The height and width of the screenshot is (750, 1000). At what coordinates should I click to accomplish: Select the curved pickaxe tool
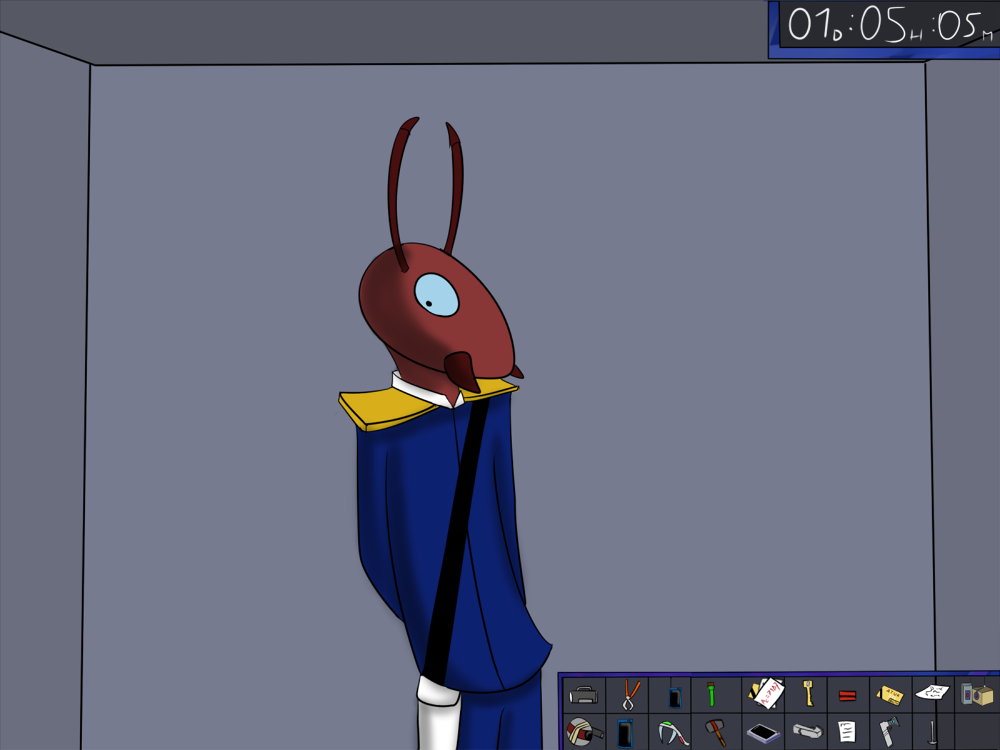point(672,733)
